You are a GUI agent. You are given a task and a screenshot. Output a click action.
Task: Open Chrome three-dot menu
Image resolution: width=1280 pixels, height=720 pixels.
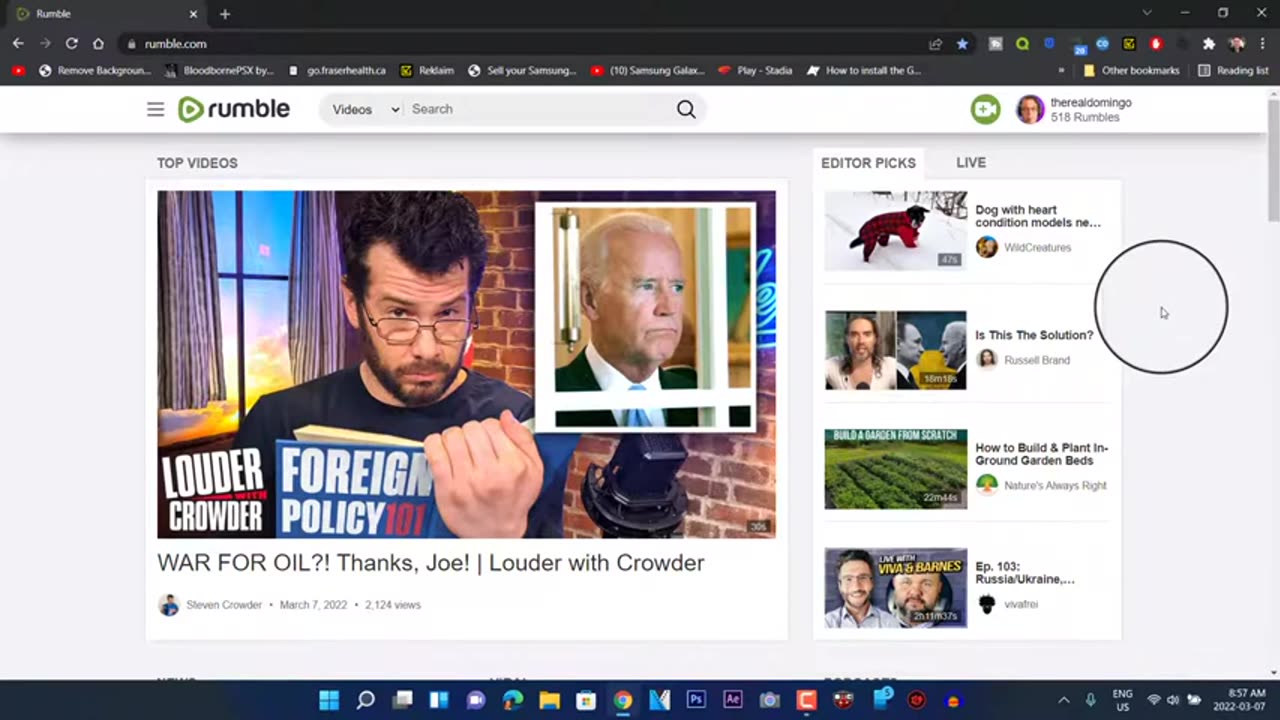point(1263,44)
